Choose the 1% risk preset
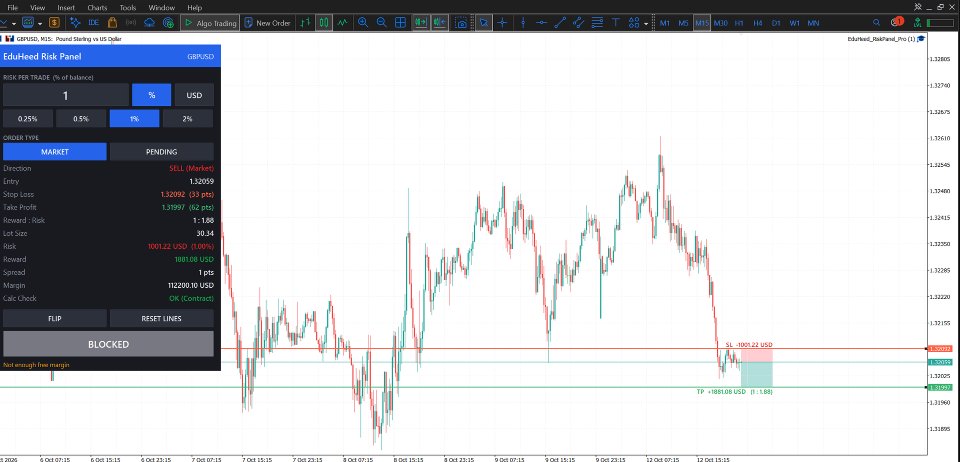The image size is (960, 462). tap(134, 119)
